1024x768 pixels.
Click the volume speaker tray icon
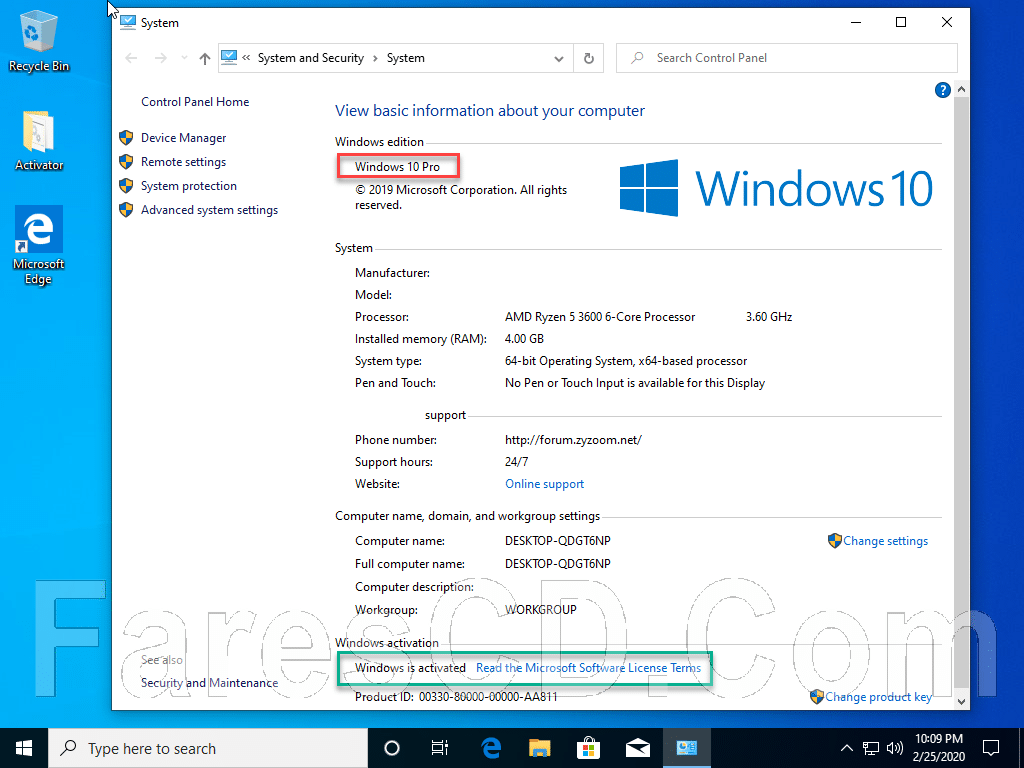point(895,748)
